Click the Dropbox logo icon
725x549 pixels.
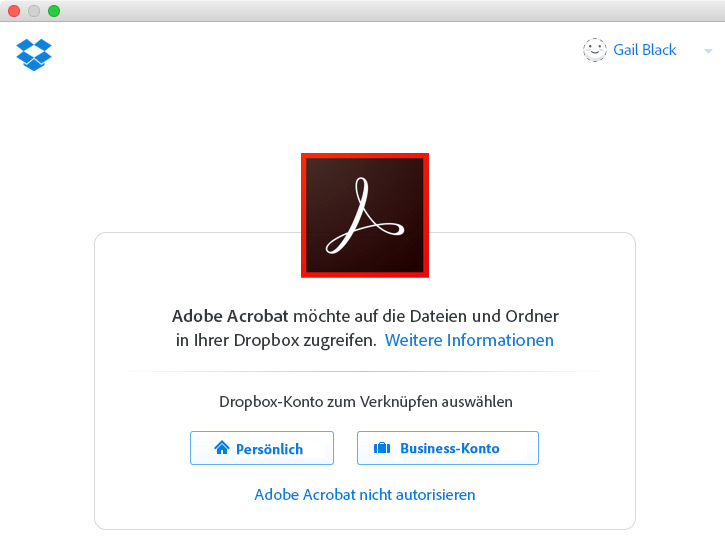[x=34, y=55]
